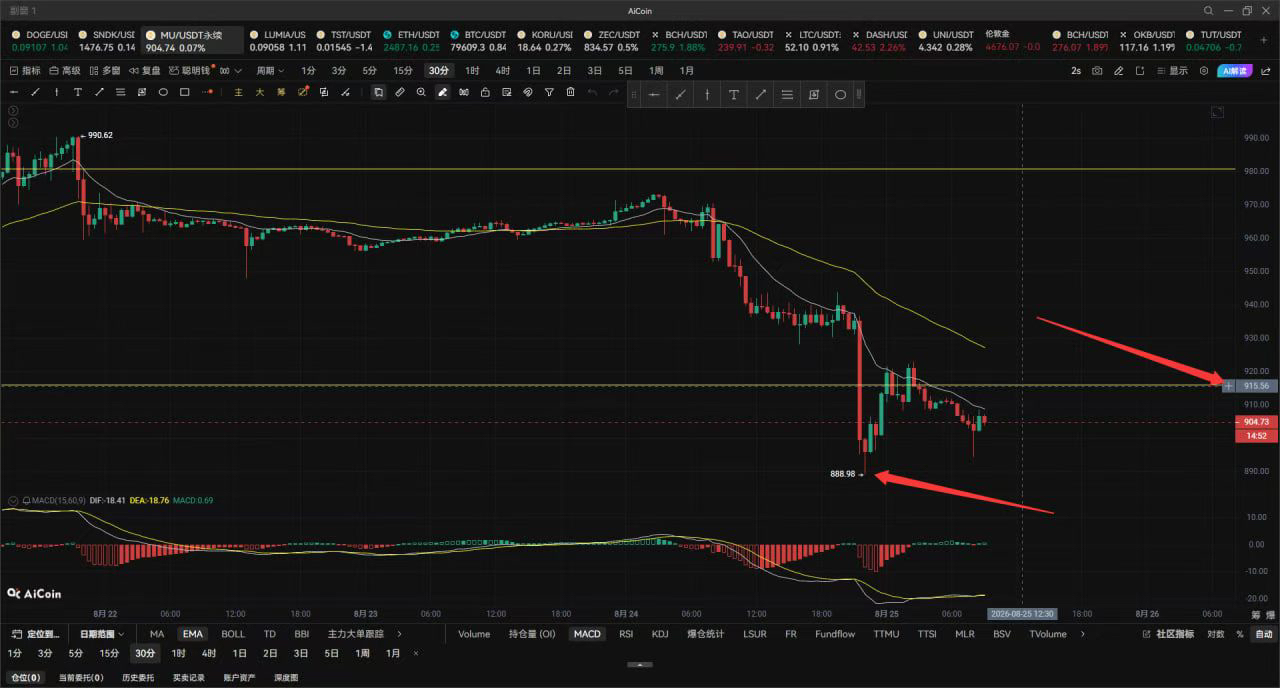Click the 复盘 replay button
Image resolution: width=1280 pixels, height=688 pixels.
coord(144,71)
